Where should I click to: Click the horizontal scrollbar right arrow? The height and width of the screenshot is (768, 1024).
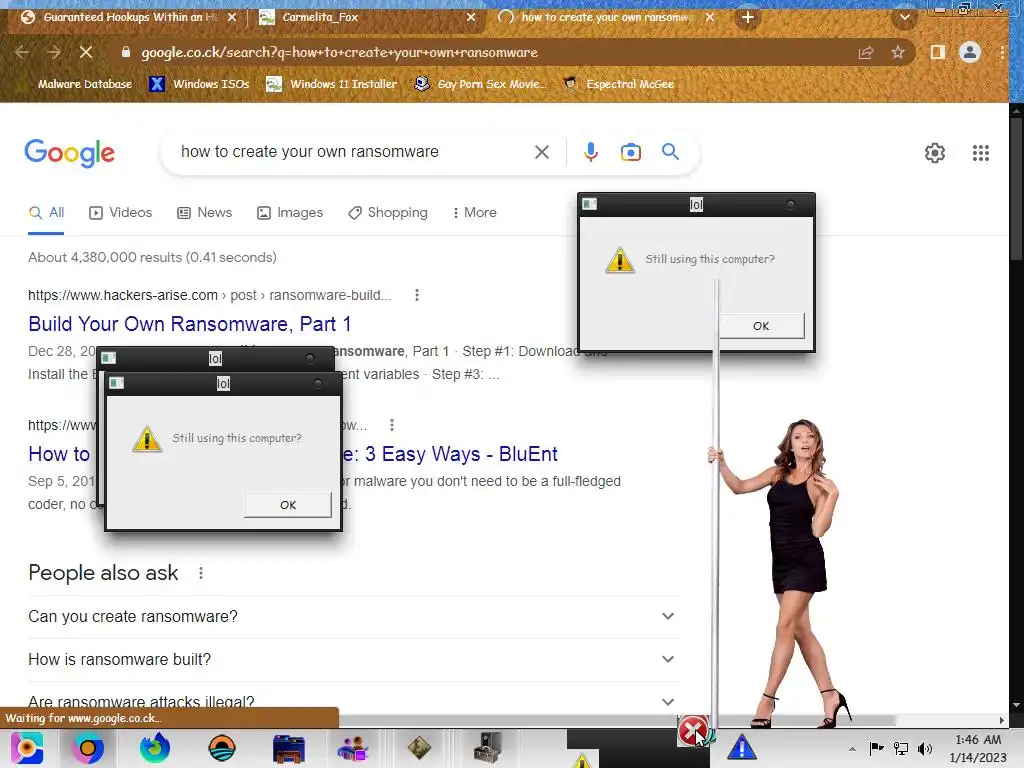(x=1001, y=720)
